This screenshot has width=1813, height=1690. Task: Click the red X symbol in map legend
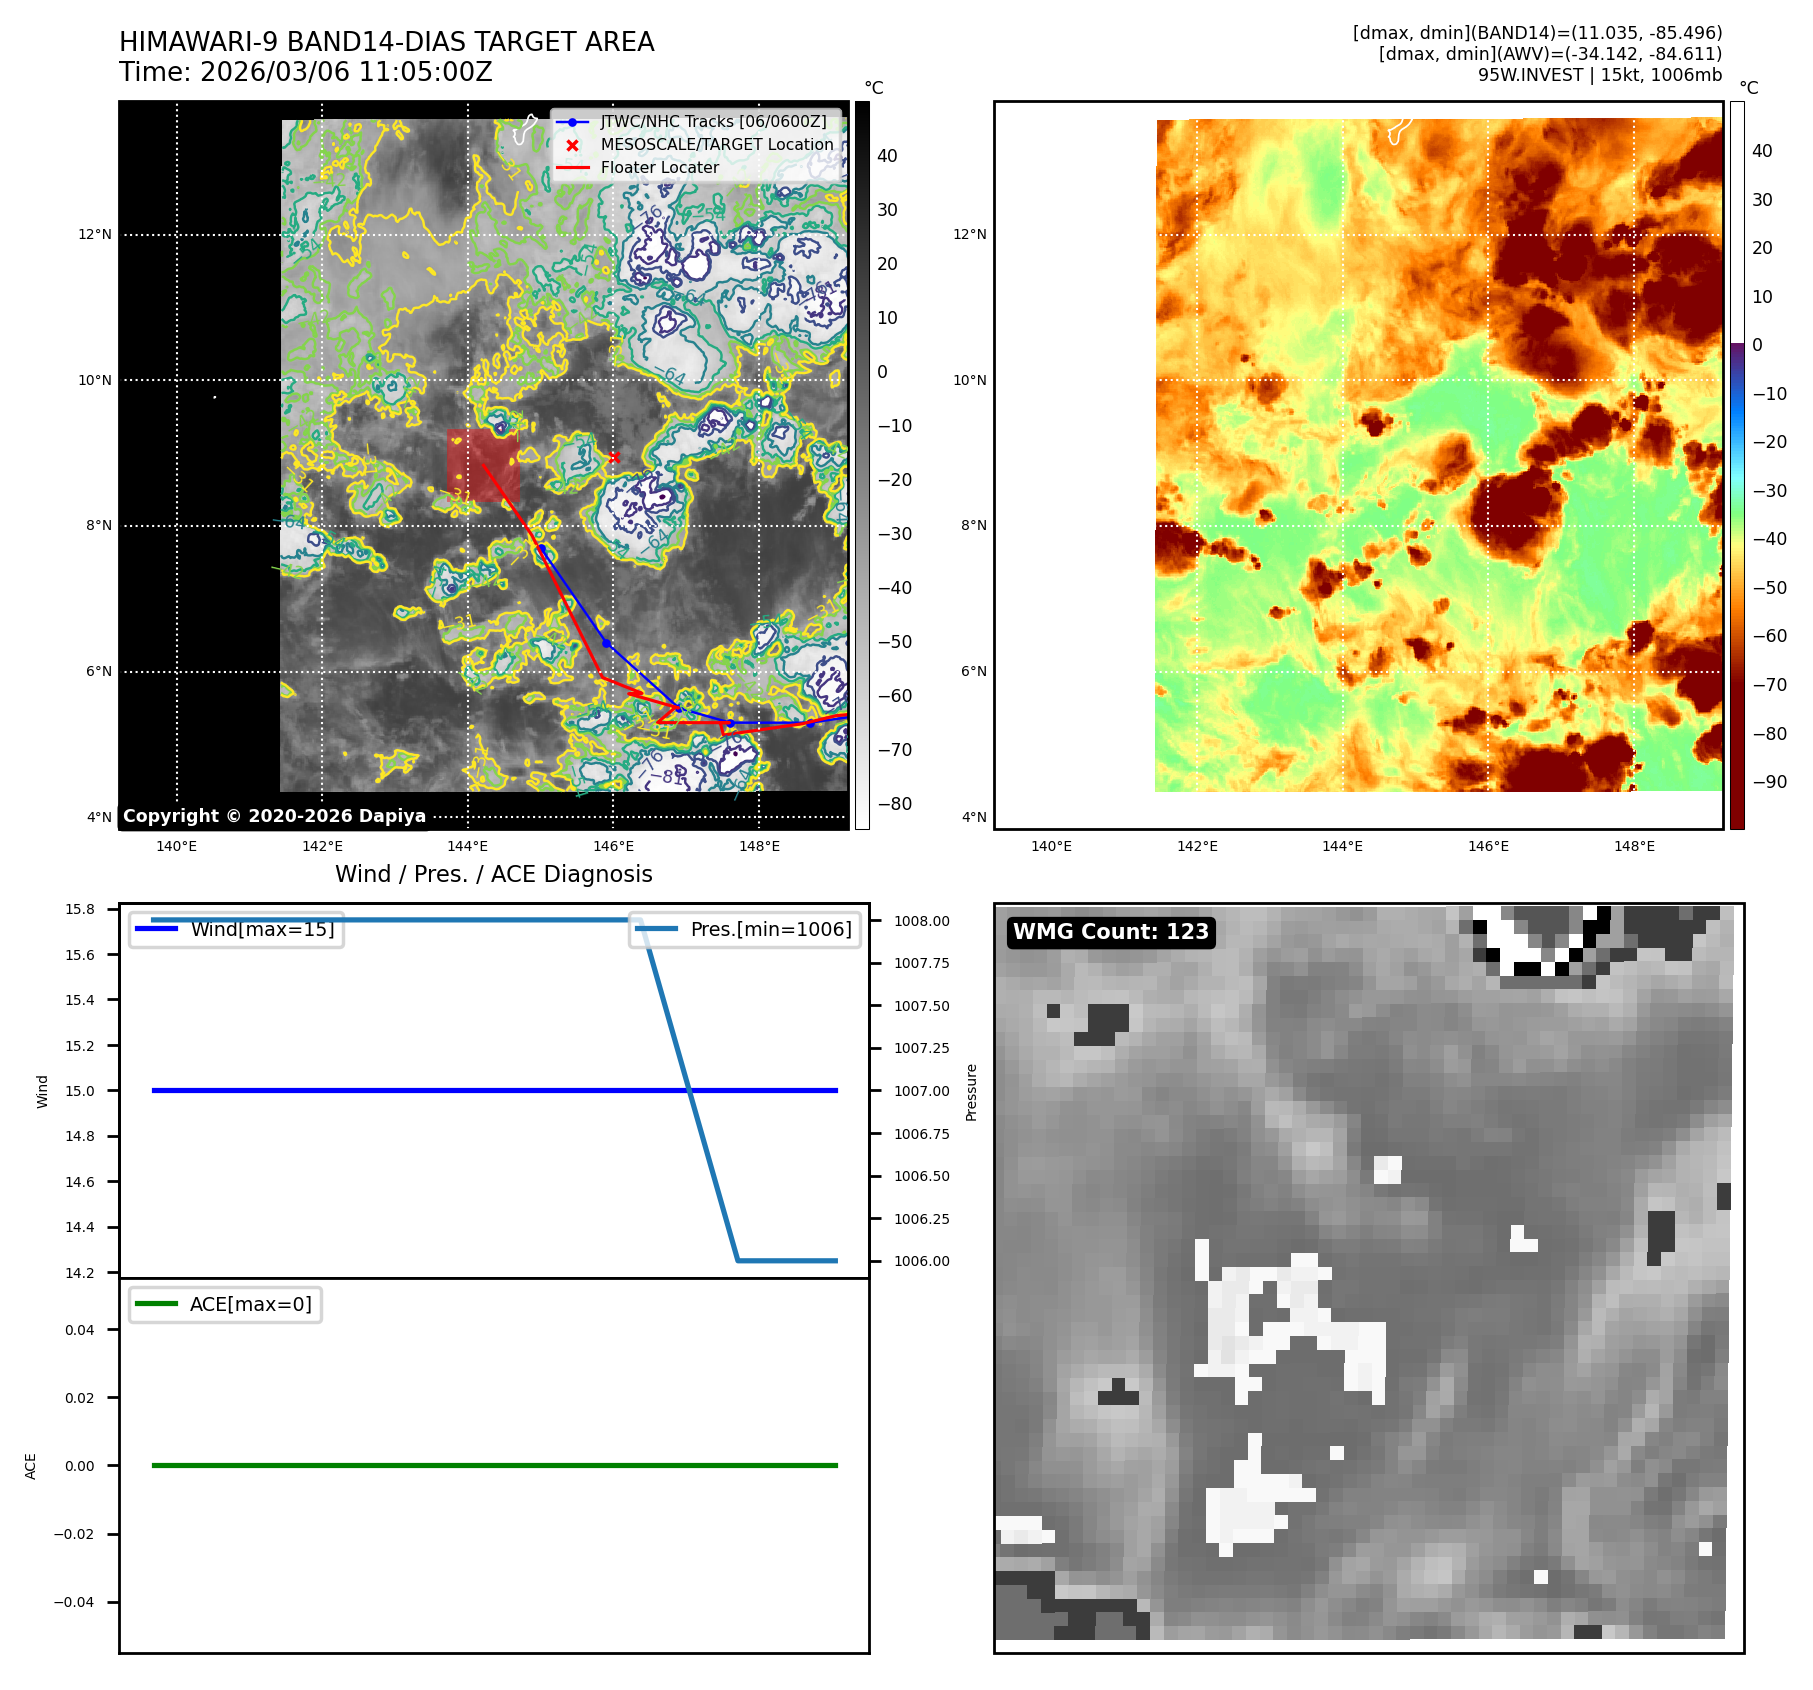tap(572, 145)
